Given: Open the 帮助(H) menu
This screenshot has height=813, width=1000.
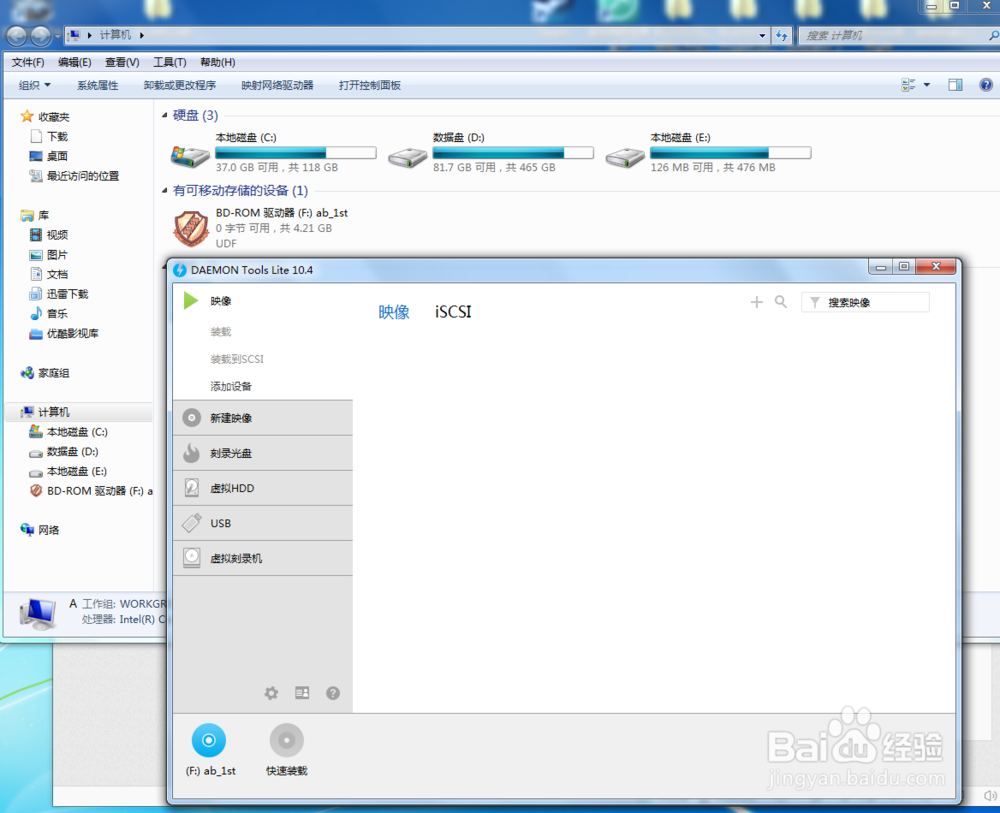Looking at the screenshot, I should point(217,62).
